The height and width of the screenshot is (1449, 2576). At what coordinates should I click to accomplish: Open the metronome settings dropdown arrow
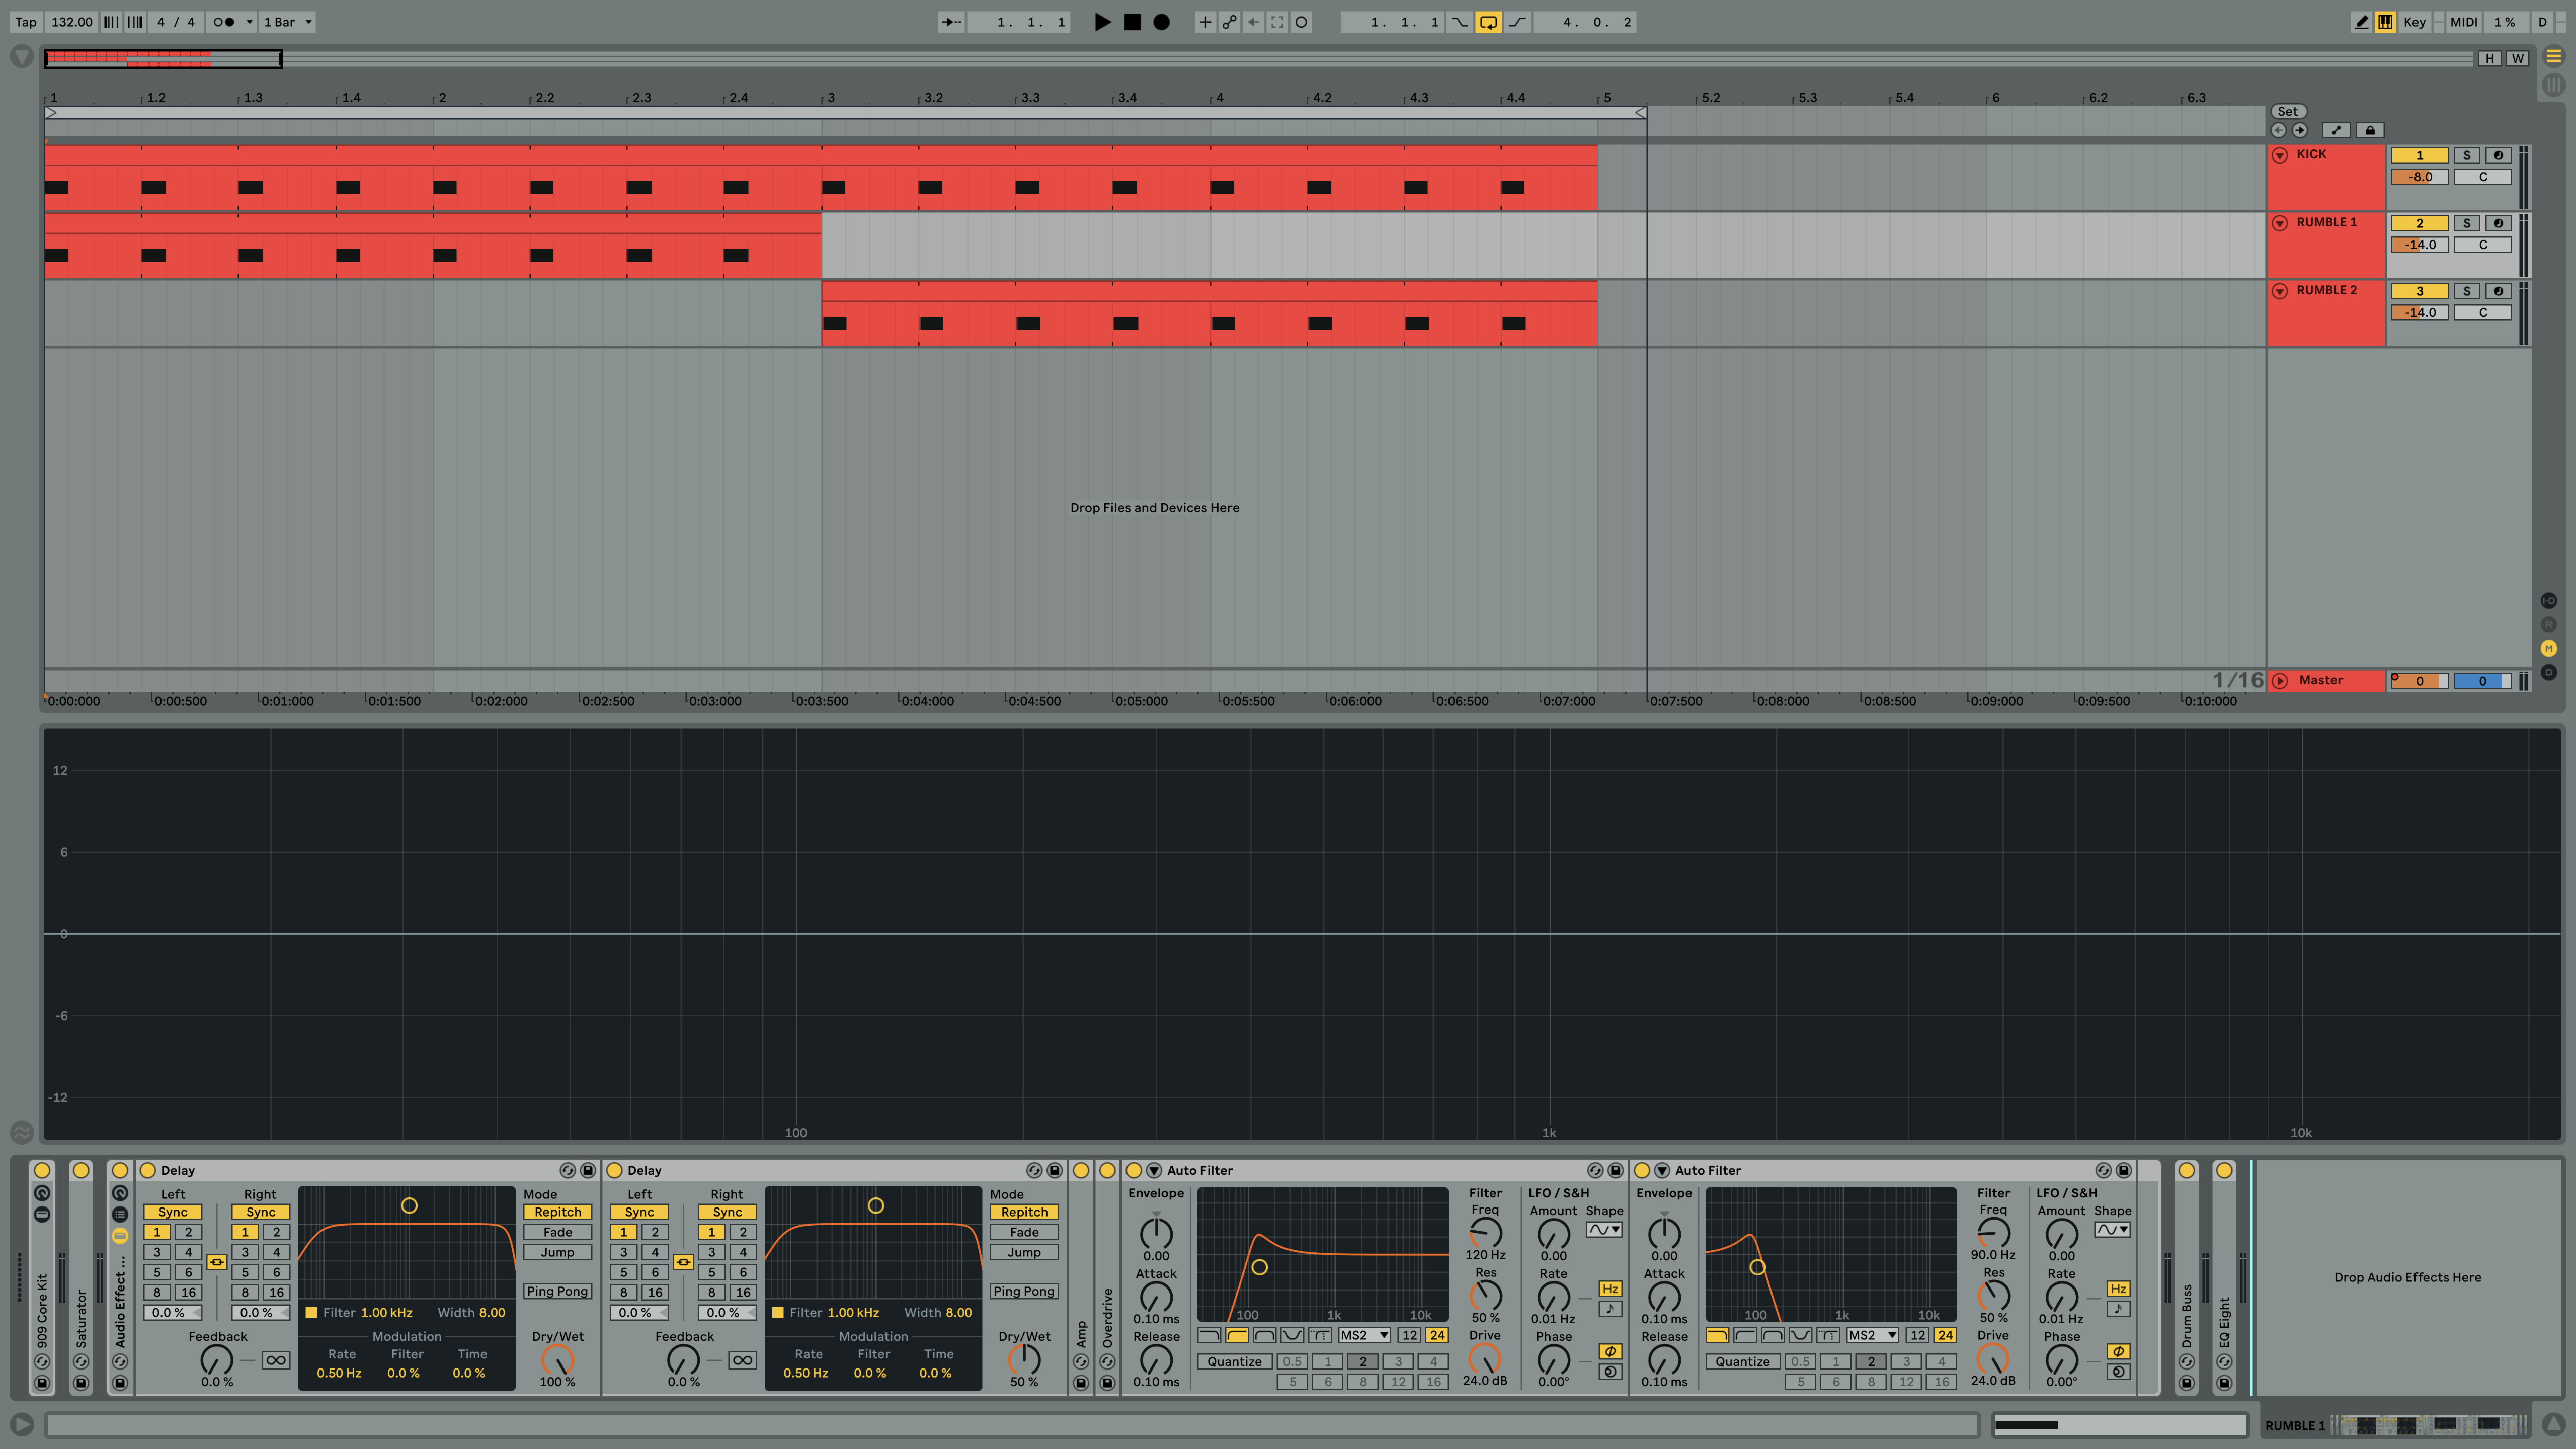(x=249, y=22)
